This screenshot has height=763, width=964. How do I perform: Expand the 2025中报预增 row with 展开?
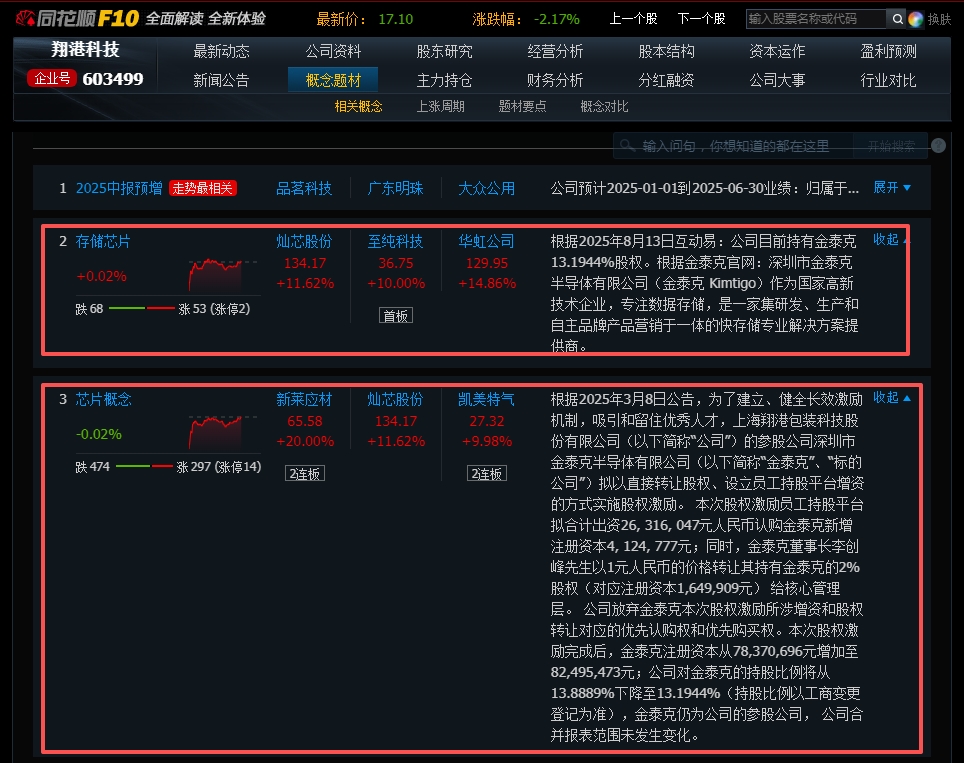[891, 187]
